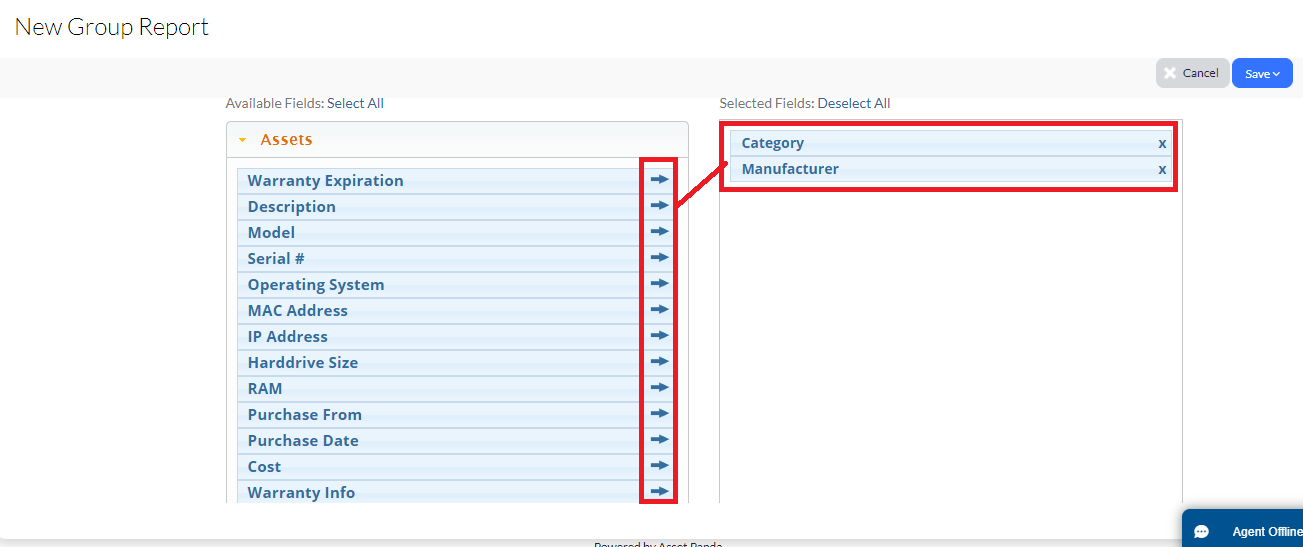Select the Warranty Info field label
The height and width of the screenshot is (547, 1303).
301,493
